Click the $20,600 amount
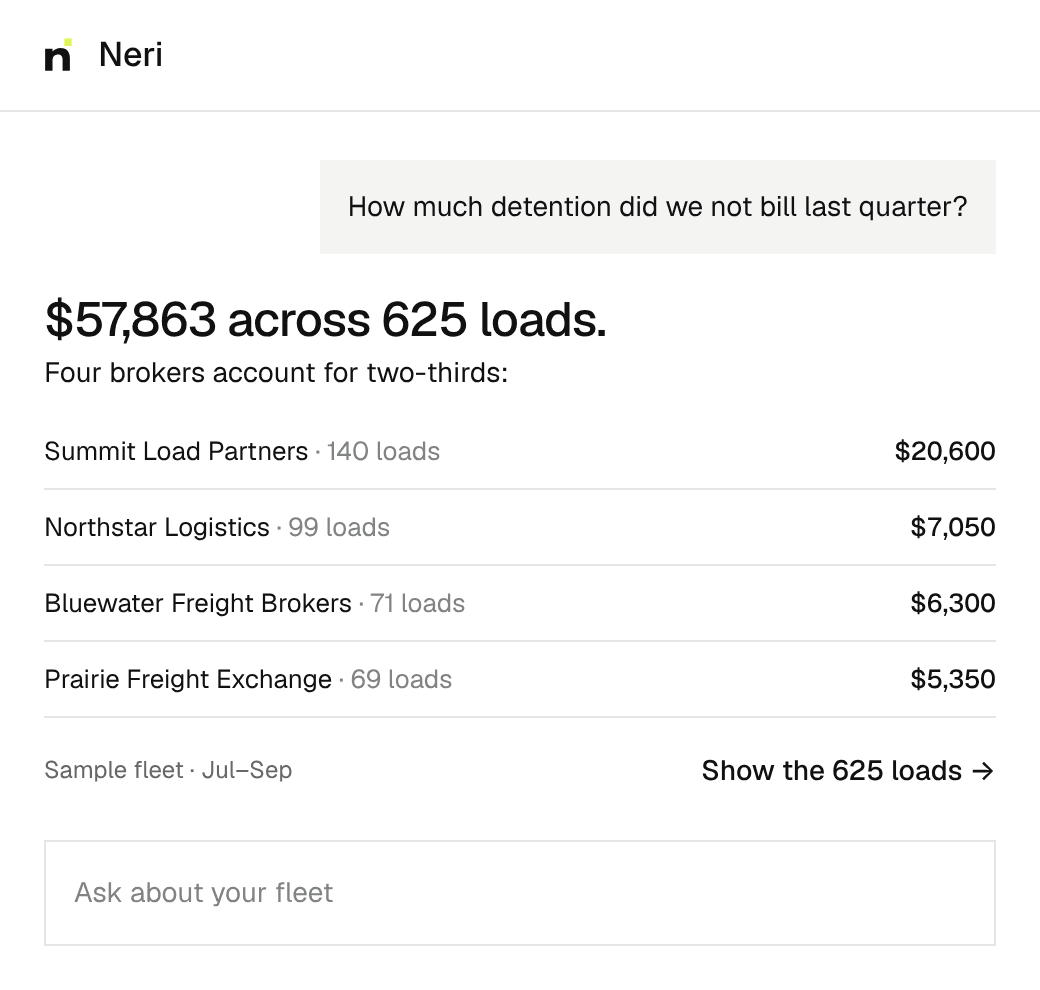 pyautogui.click(x=945, y=452)
